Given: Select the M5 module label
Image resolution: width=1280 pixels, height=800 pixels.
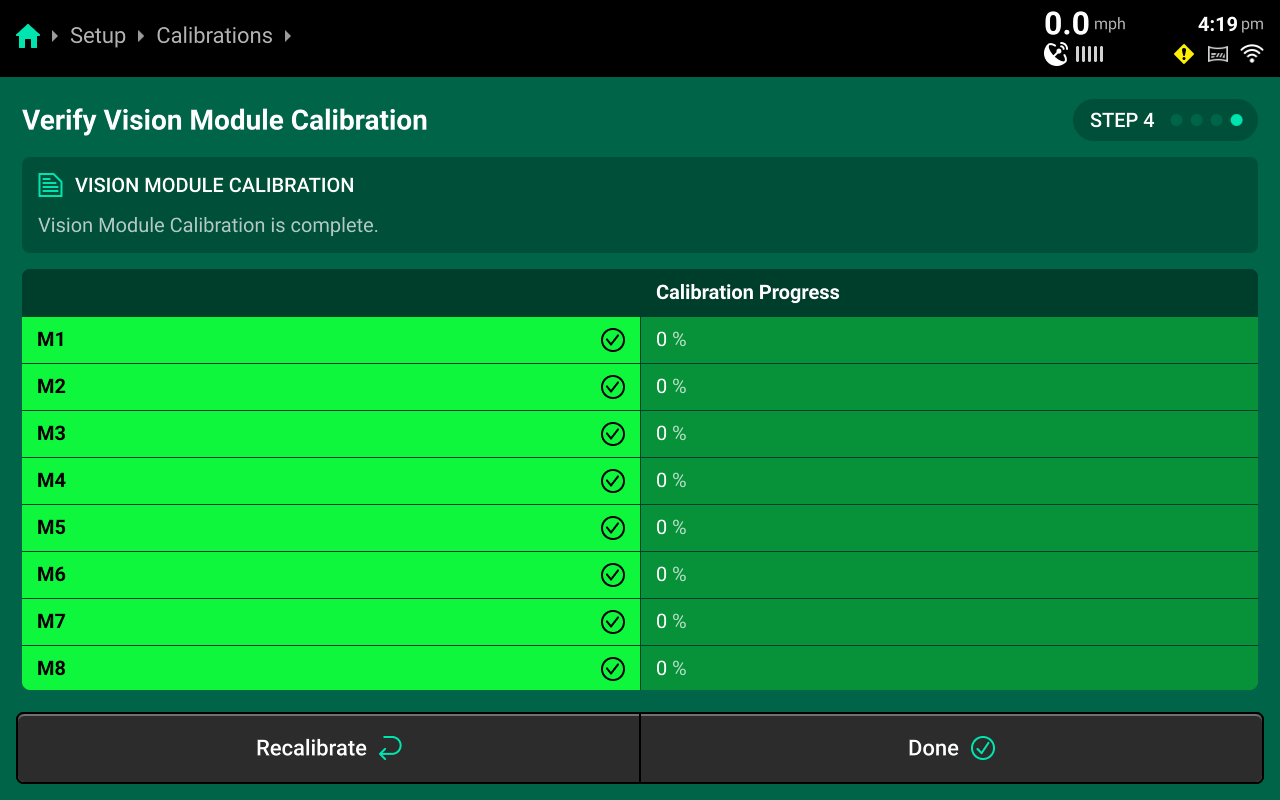Looking at the screenshot, I should point(51,528).
